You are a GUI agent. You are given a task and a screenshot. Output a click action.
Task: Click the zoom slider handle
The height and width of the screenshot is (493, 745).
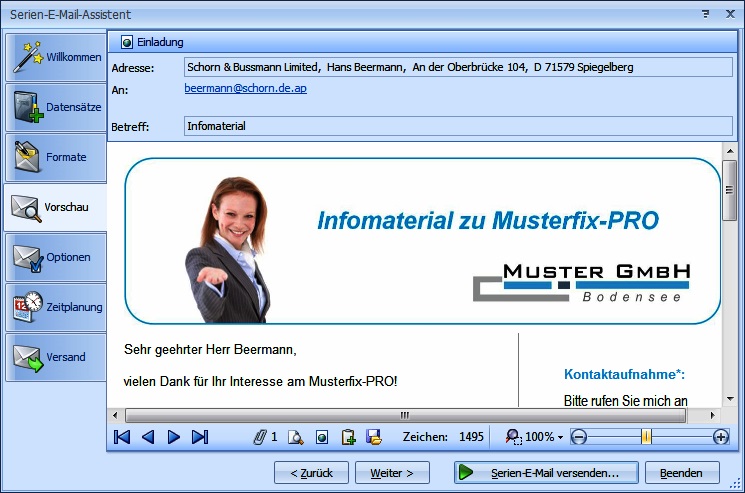click(646, 436)
